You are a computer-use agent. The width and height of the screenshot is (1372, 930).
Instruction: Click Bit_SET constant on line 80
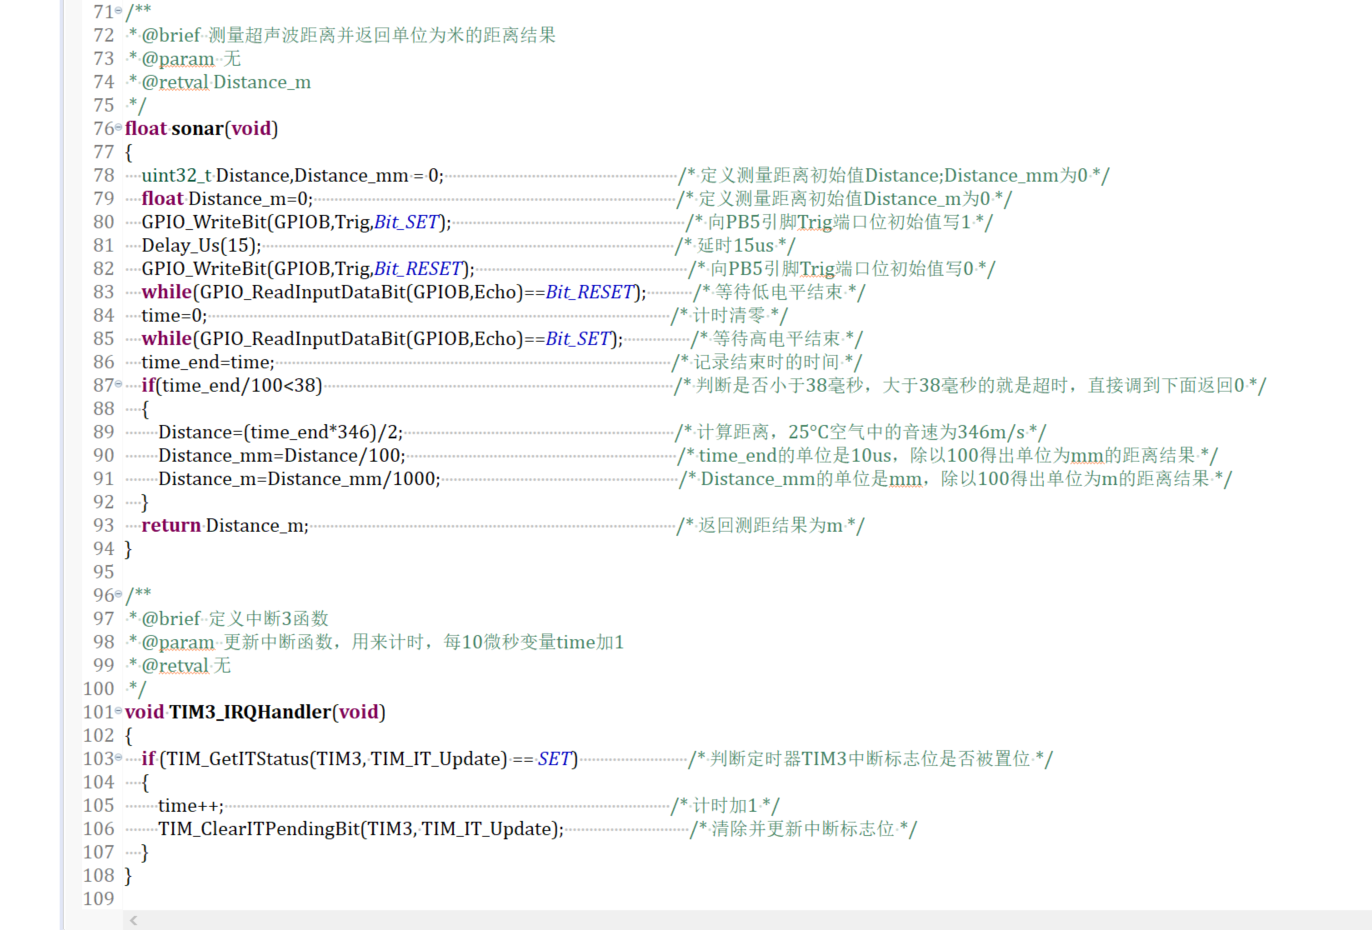(407, 222)
